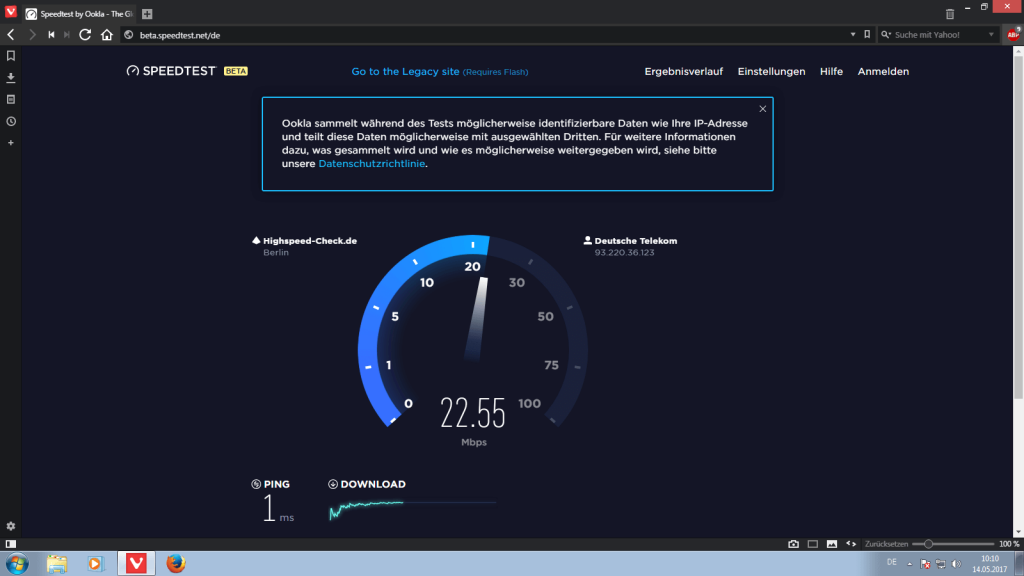Bookmark this page from address bar
Screen dimensions: 1024x576
pos(867,35)
